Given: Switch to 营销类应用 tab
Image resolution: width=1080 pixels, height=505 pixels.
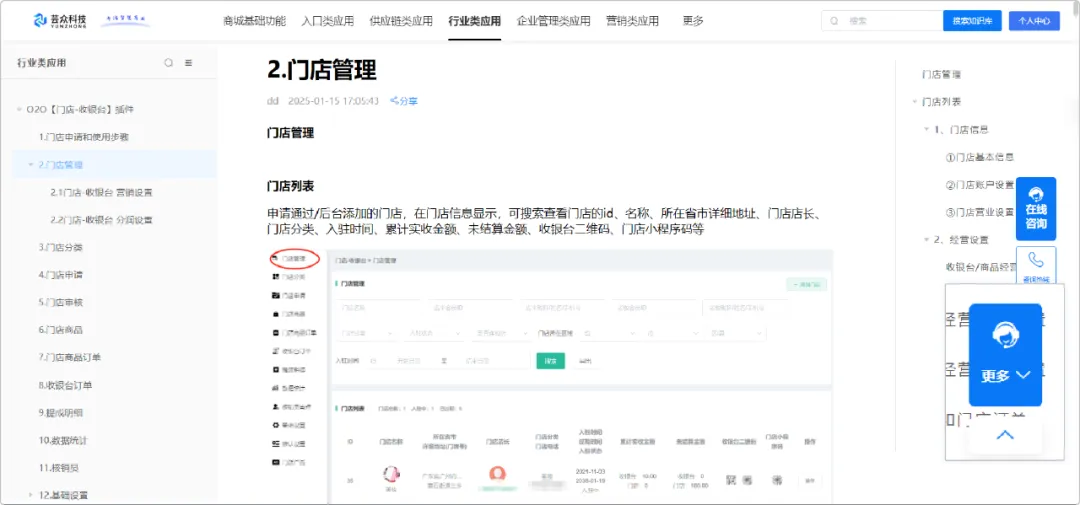Looking at the screenshot, I should coord(632,21).
